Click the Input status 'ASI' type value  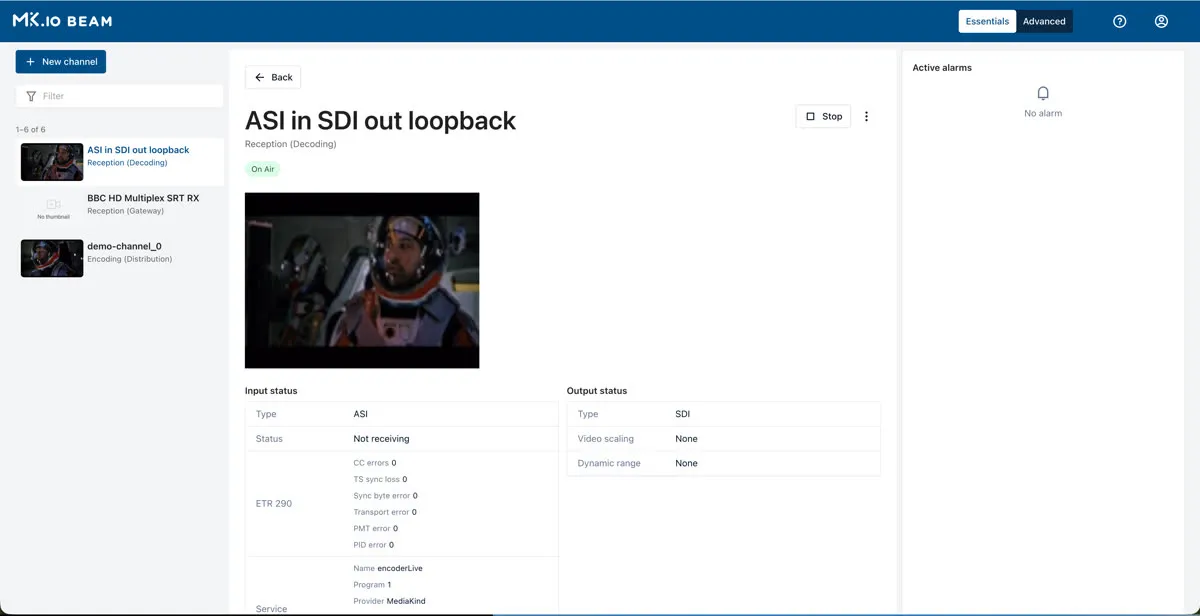[360, 414]
